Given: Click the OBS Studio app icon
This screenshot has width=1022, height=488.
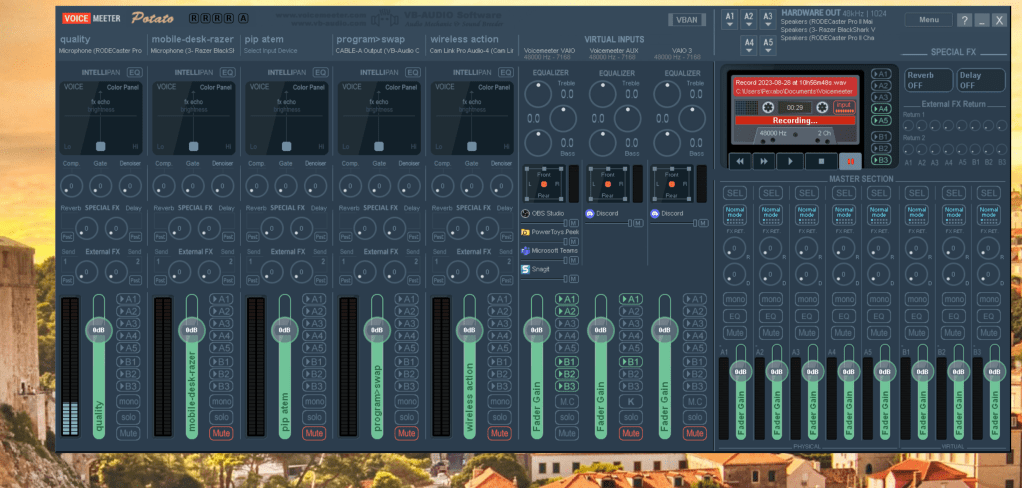Looking at the screenshot, I should 525,213.
